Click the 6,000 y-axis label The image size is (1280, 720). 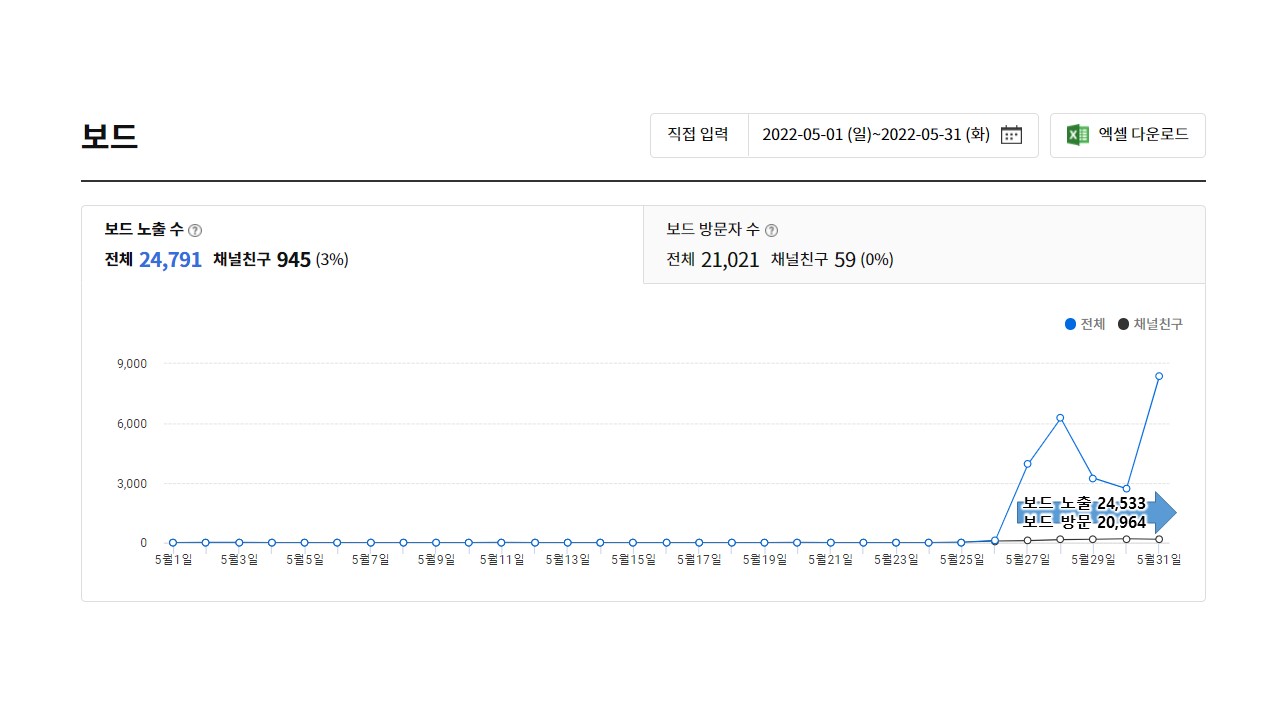click(x=131, y=424)
